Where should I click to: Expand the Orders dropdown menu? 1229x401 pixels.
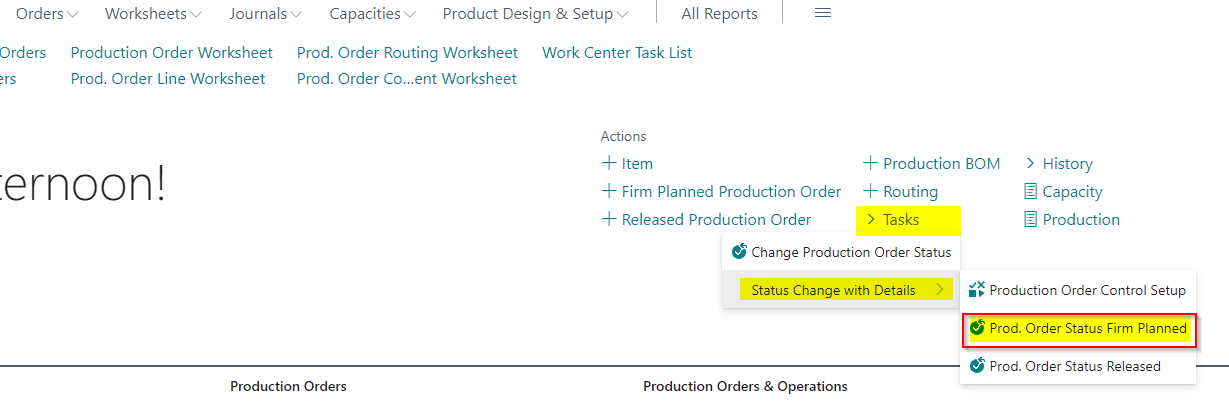[x=47, y=14]
